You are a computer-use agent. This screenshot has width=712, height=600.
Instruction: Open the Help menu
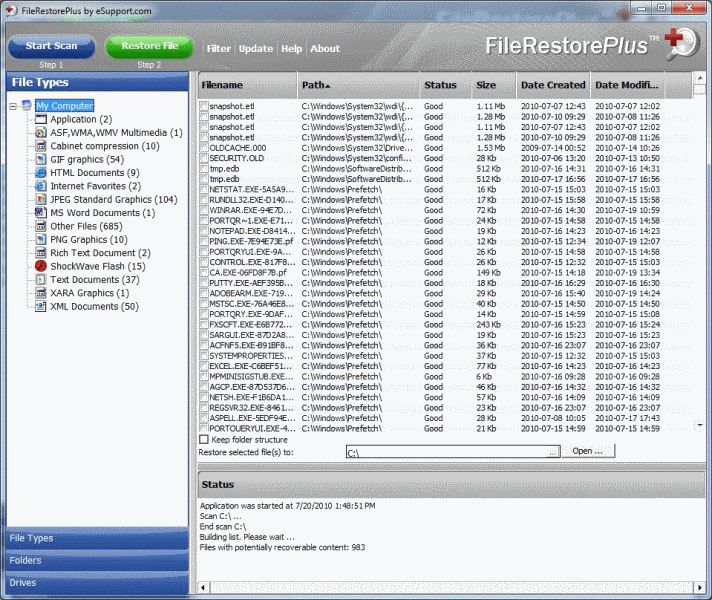point(291,48)
